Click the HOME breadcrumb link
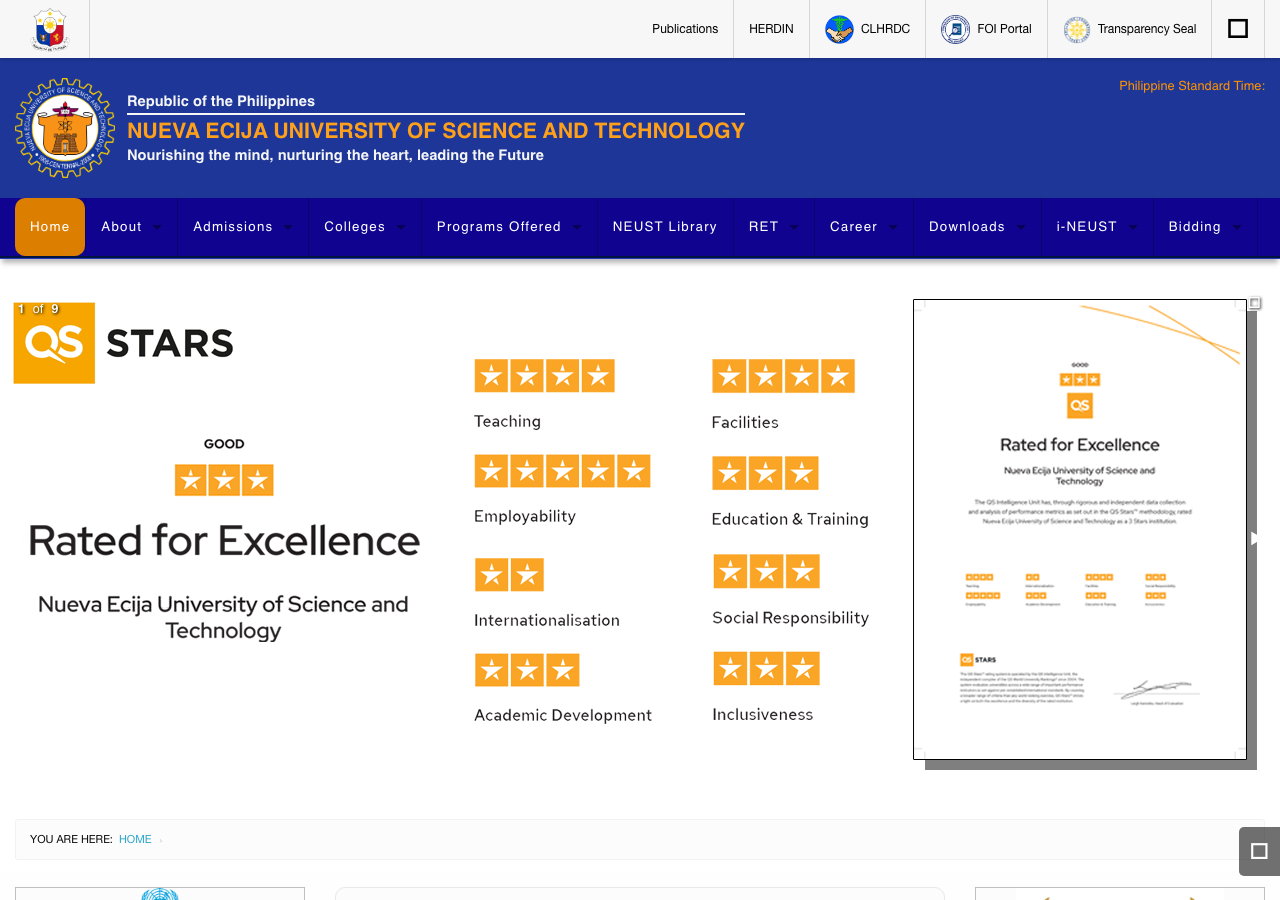The height and width of the screenshot is (900, 1280). point(135,840)
